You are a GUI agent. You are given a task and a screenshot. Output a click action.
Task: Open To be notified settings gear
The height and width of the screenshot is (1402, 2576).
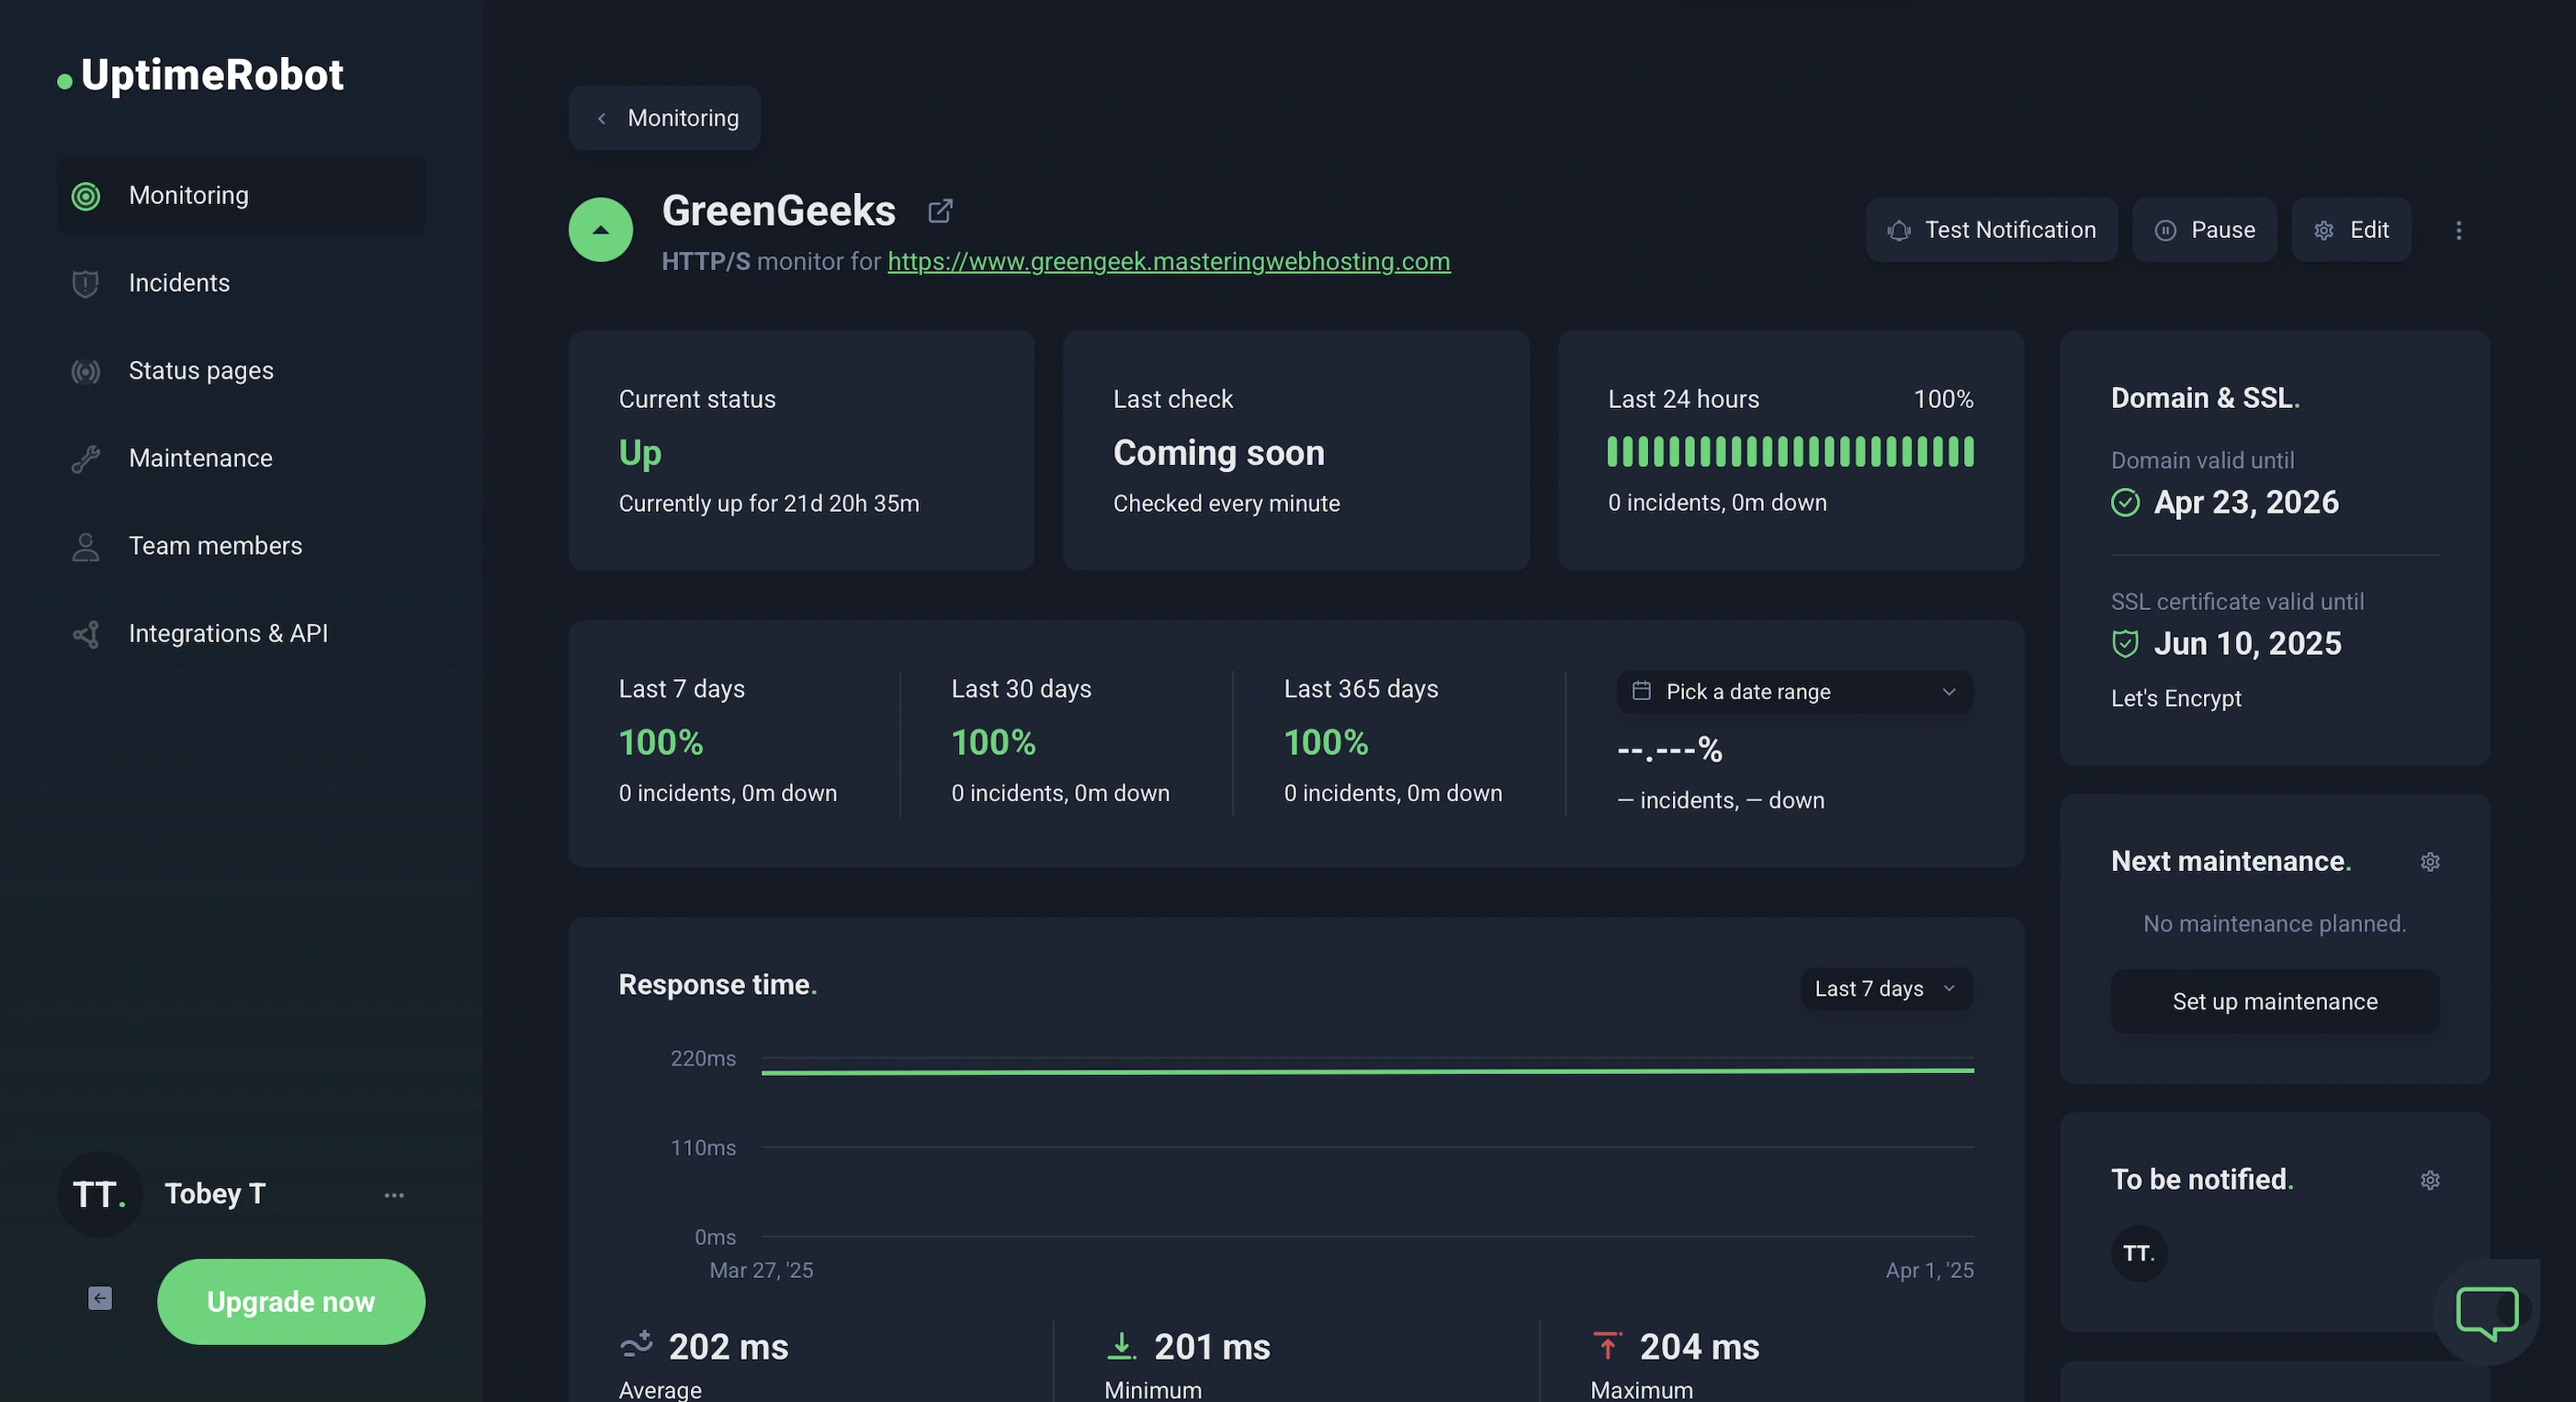click(2430, 1180)
